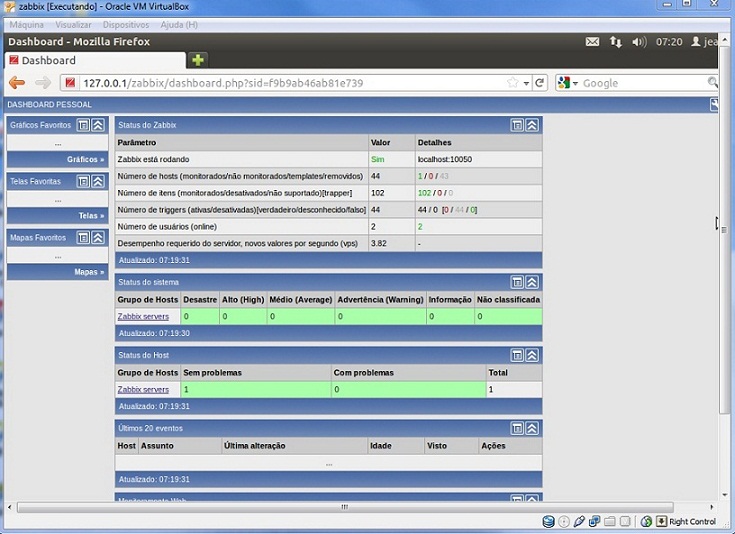Open the Google search engine dropdown
This screenshot has width=735, height=534.
click(568, 83)
